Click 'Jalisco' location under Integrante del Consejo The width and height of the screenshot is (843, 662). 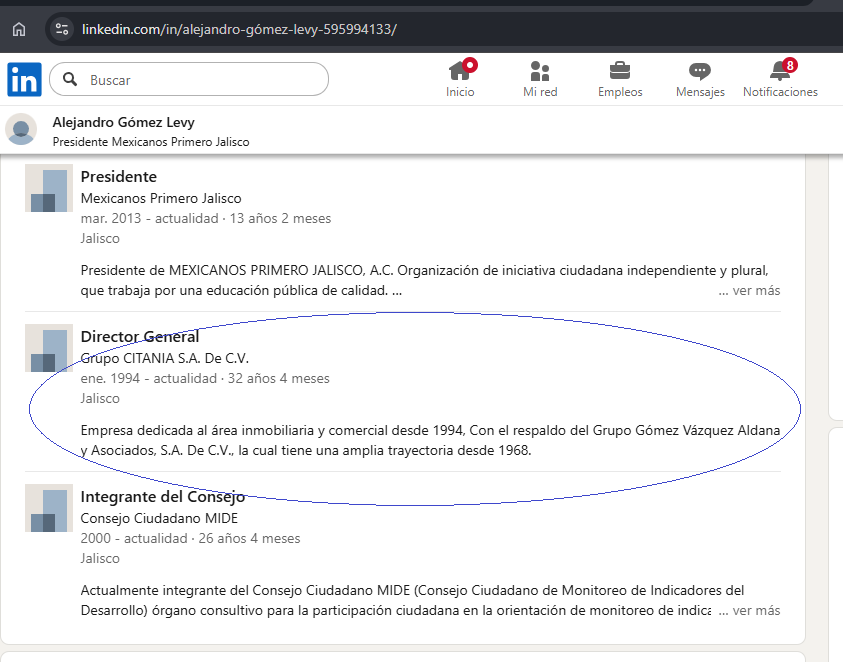point(100,558)
